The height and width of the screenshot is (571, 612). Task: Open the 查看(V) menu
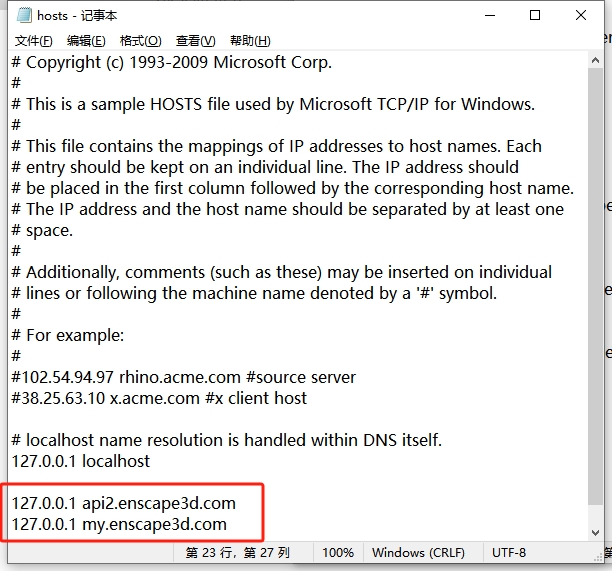pos(195,41)
